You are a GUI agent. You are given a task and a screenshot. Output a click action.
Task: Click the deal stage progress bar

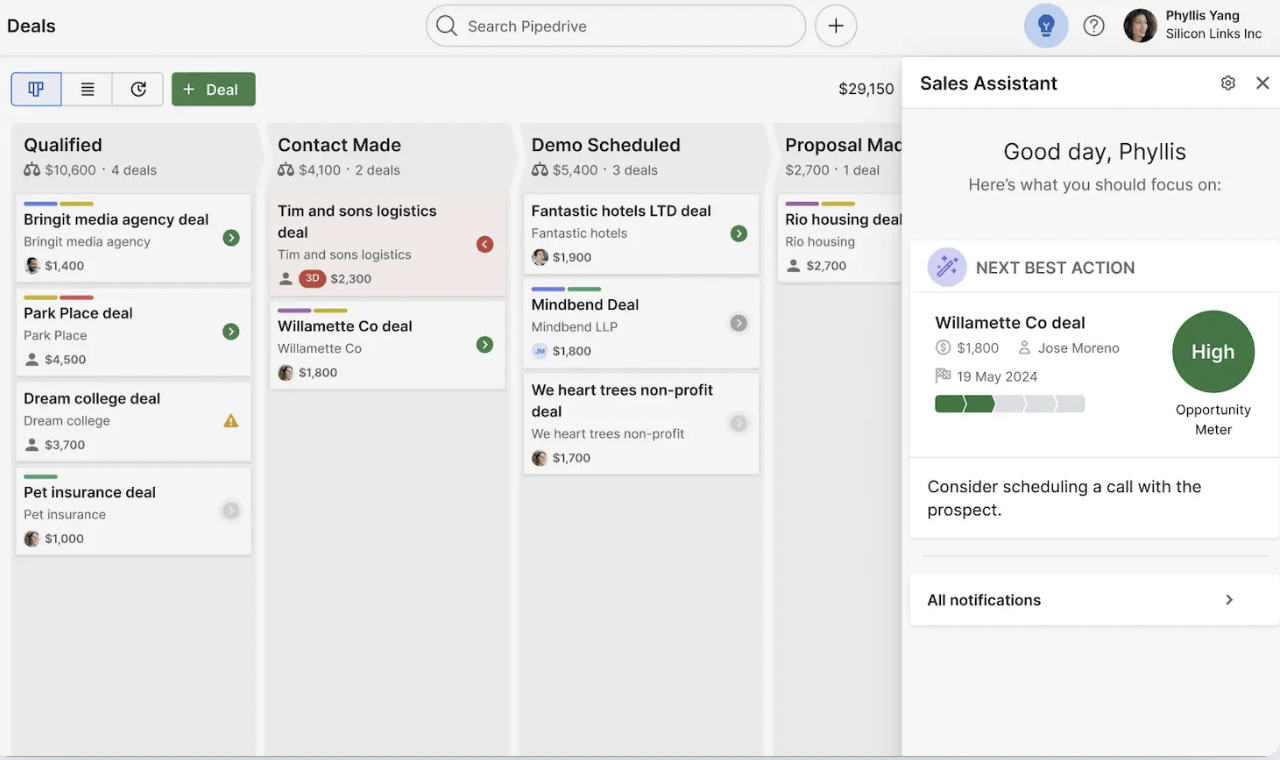pos(1009,404)
